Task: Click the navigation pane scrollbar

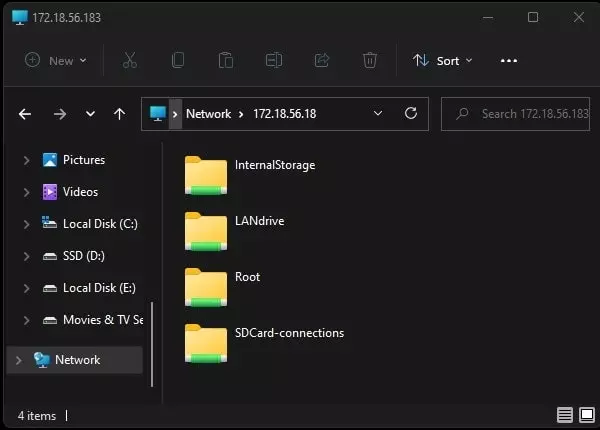Action: pos(152,344)
